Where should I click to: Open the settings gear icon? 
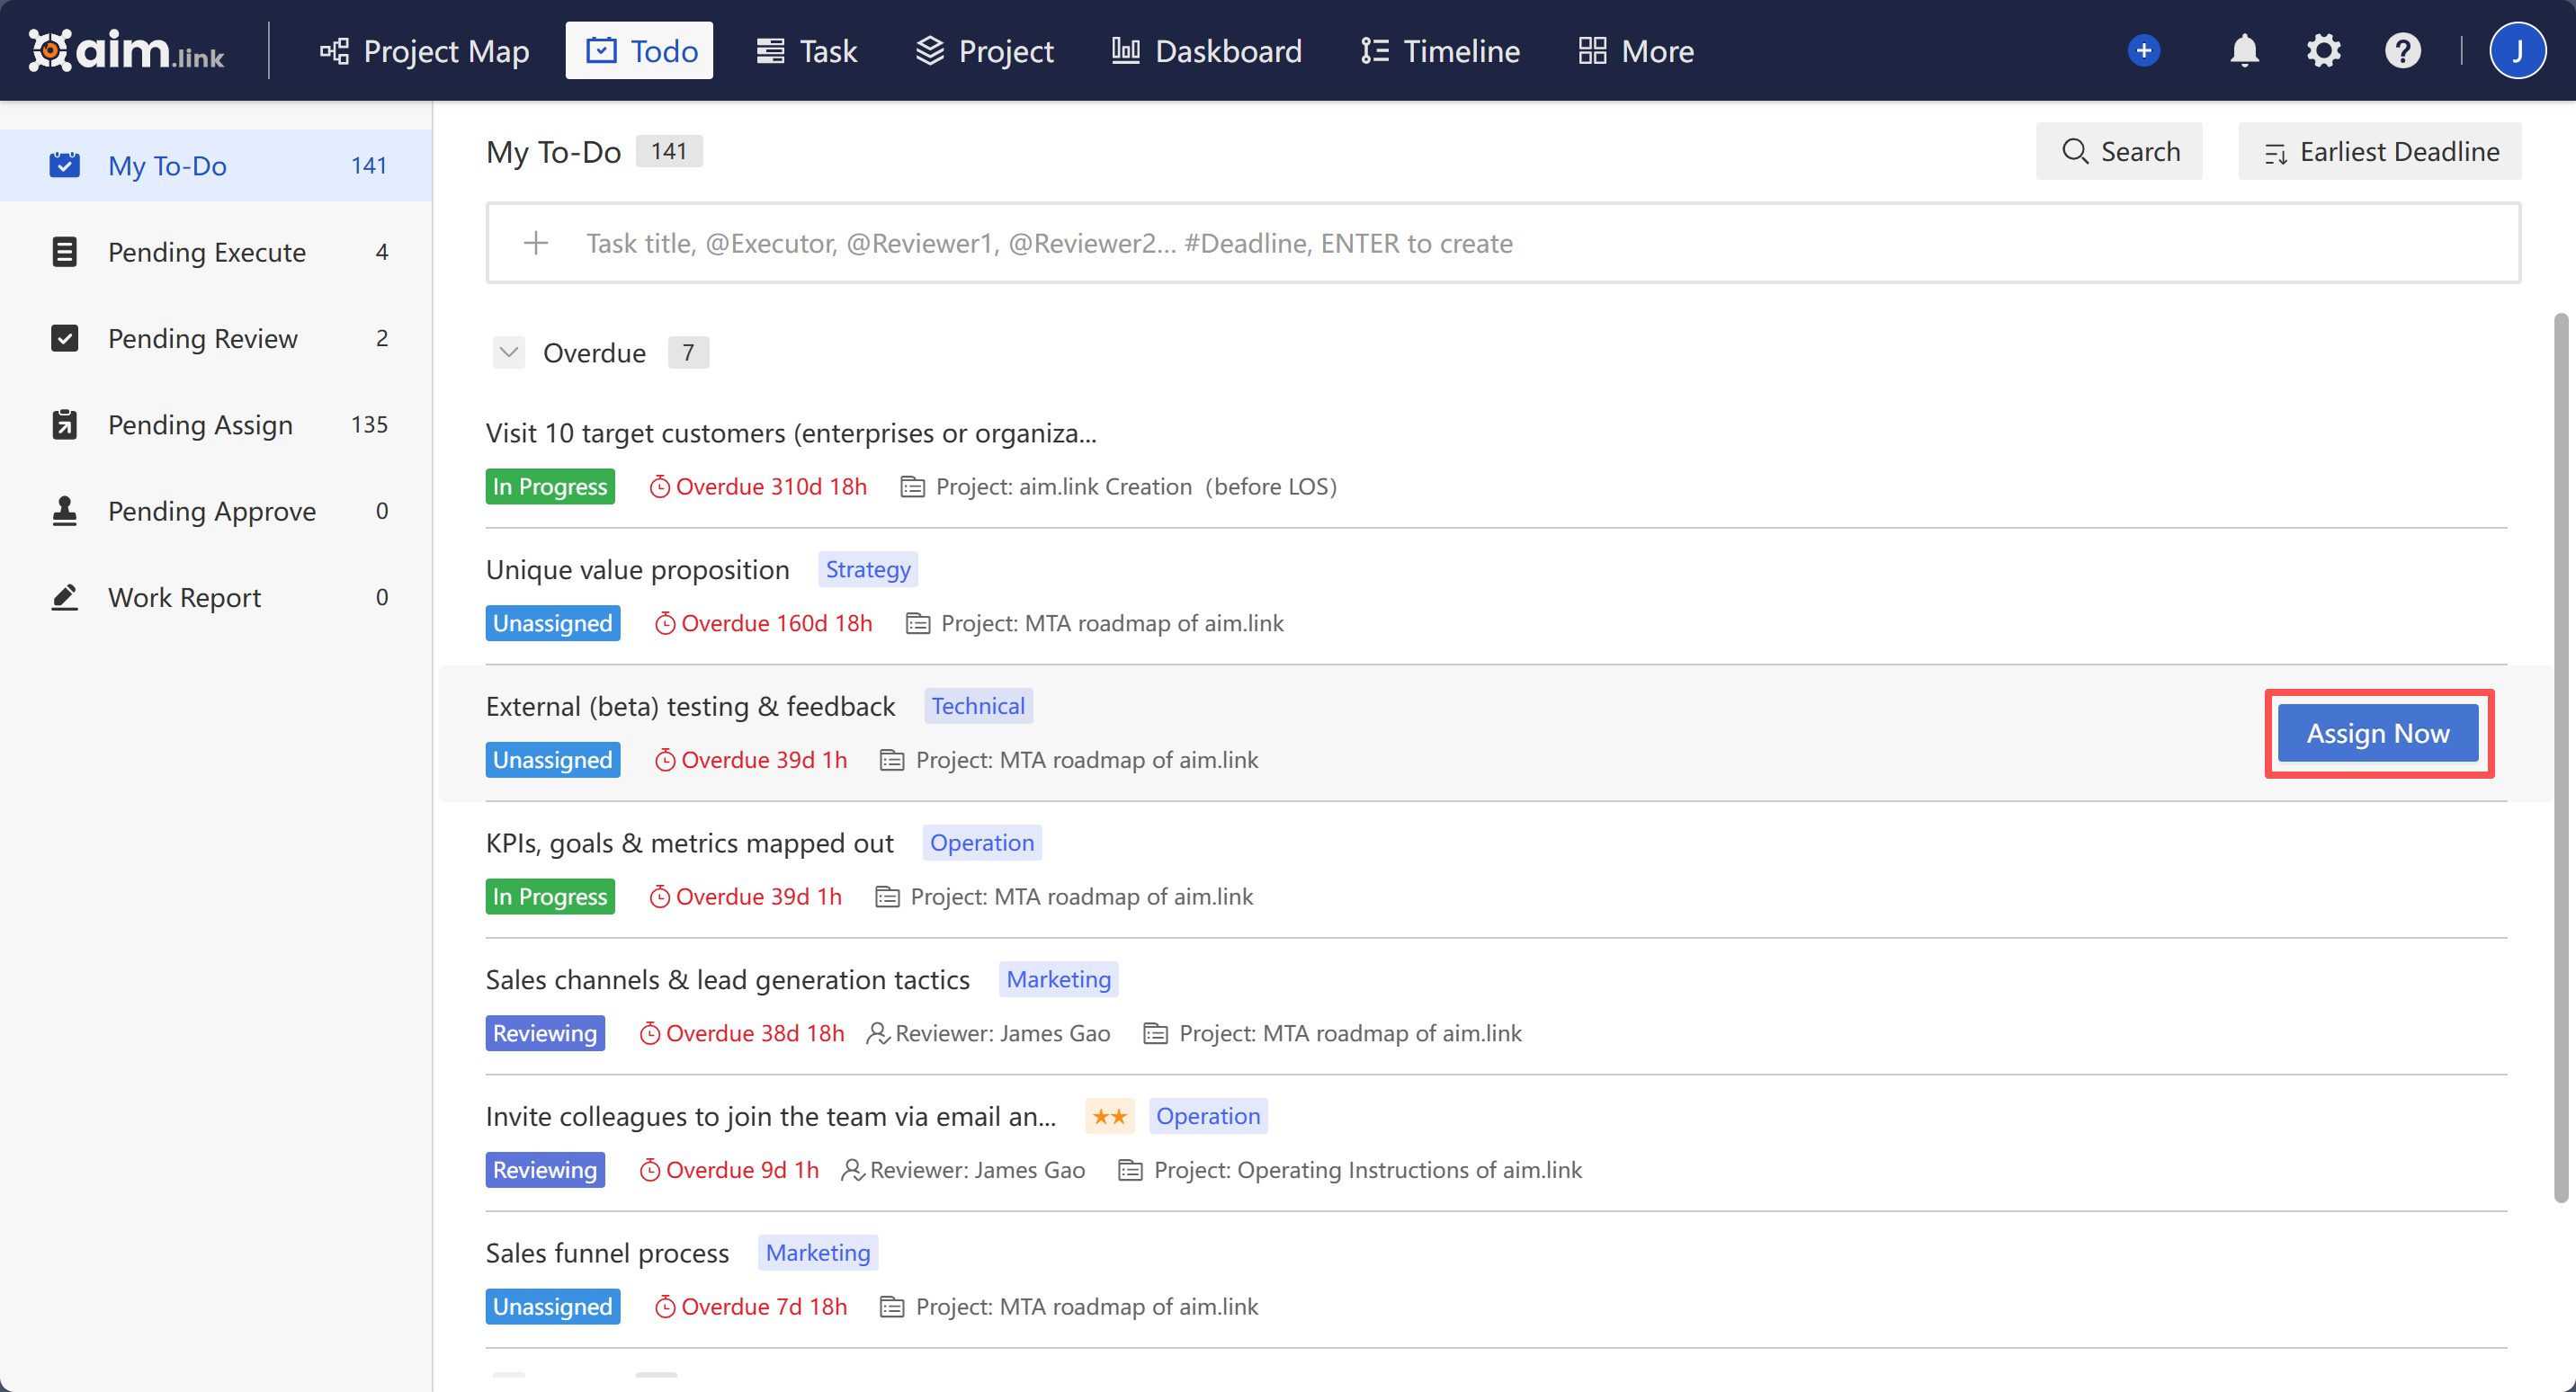click(x=2324, y=50)
